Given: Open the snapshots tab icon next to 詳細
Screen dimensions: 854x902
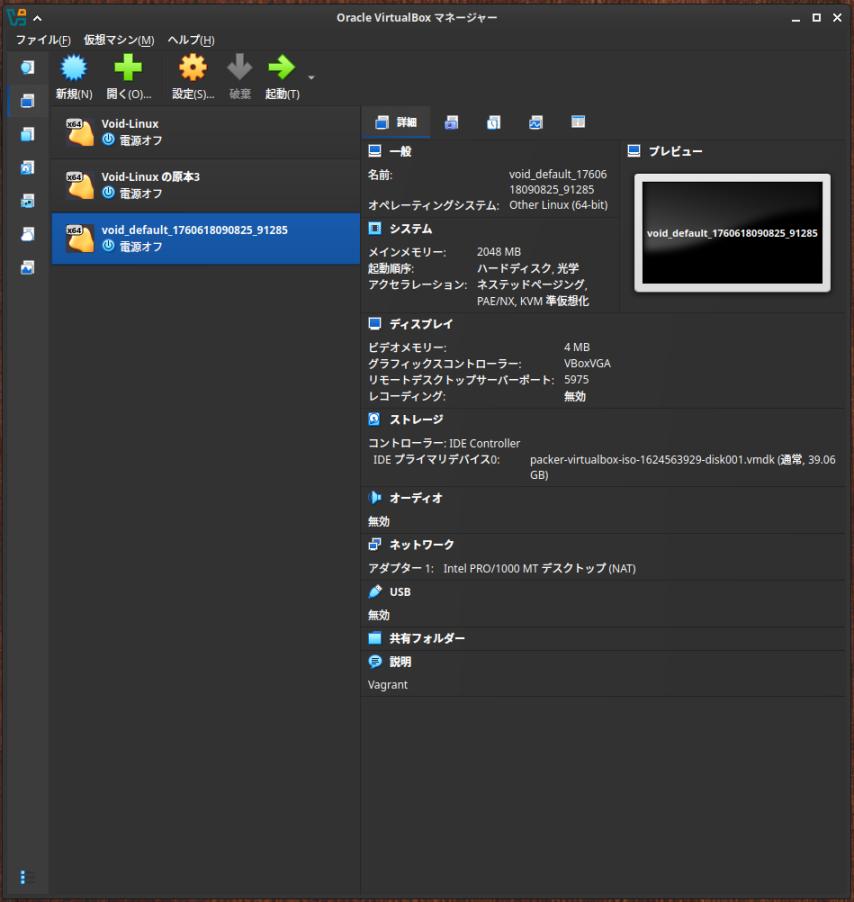Looking at the screenshot, I should (451, 122).
